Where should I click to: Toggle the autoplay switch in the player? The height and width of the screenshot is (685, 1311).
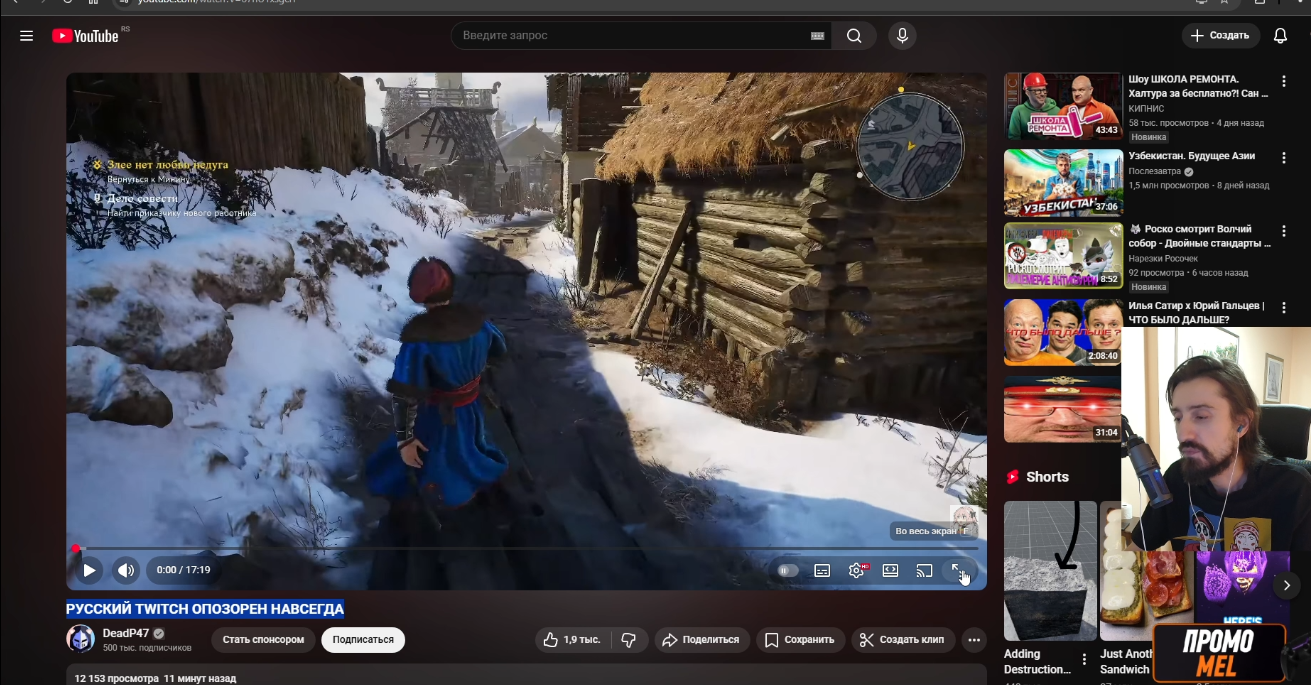788,570
